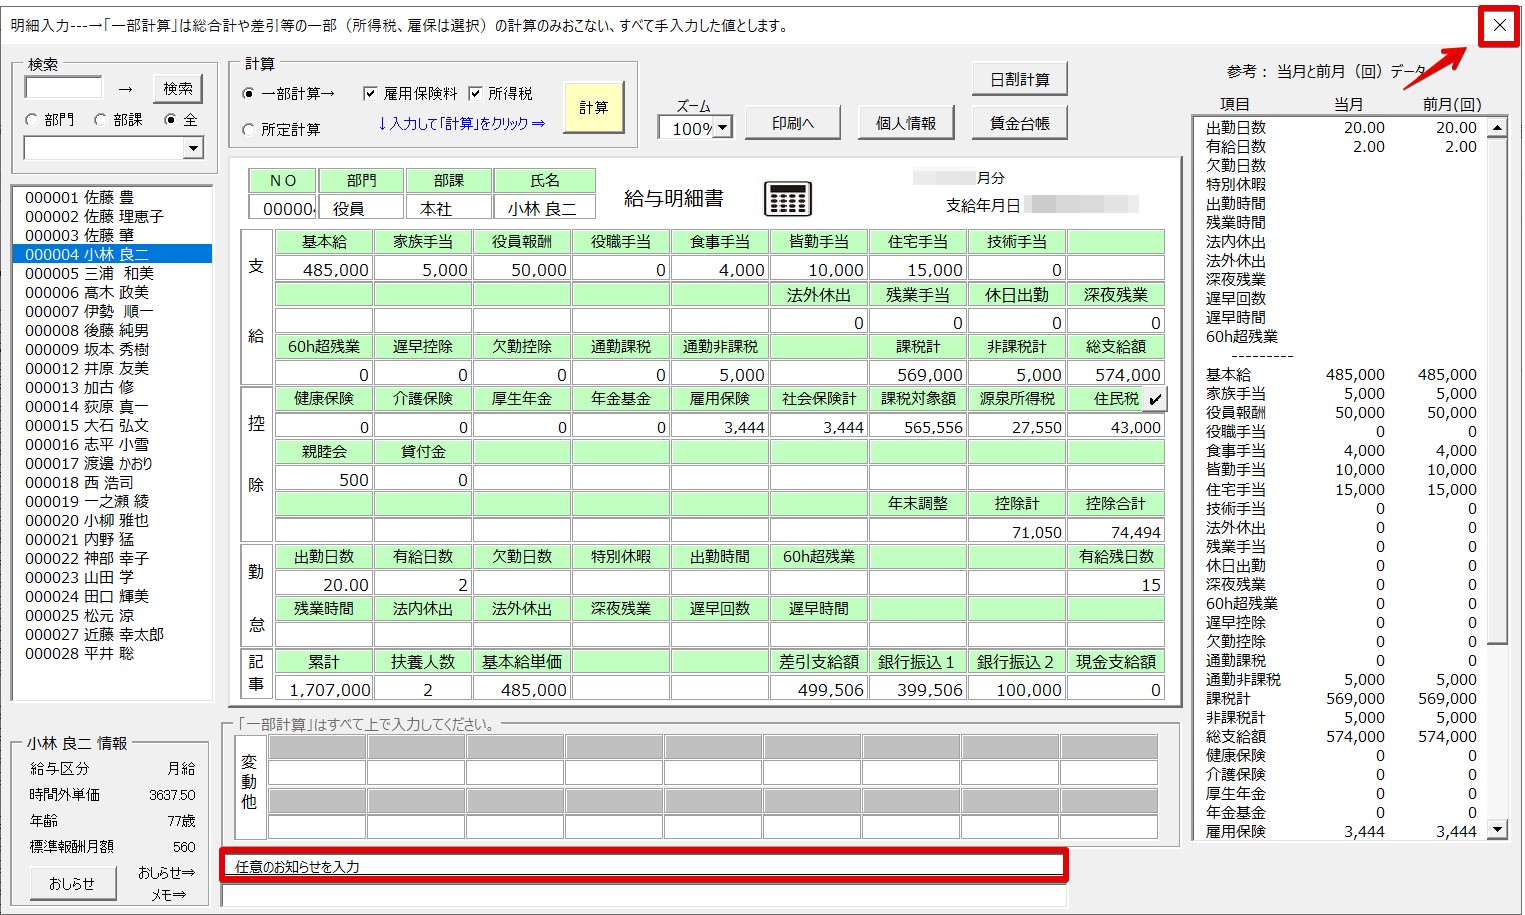Toggle the 雇用保険料 checkbox
This screenshot has width=1525, height=915.
pyautogui.click(x=370, y=93)
